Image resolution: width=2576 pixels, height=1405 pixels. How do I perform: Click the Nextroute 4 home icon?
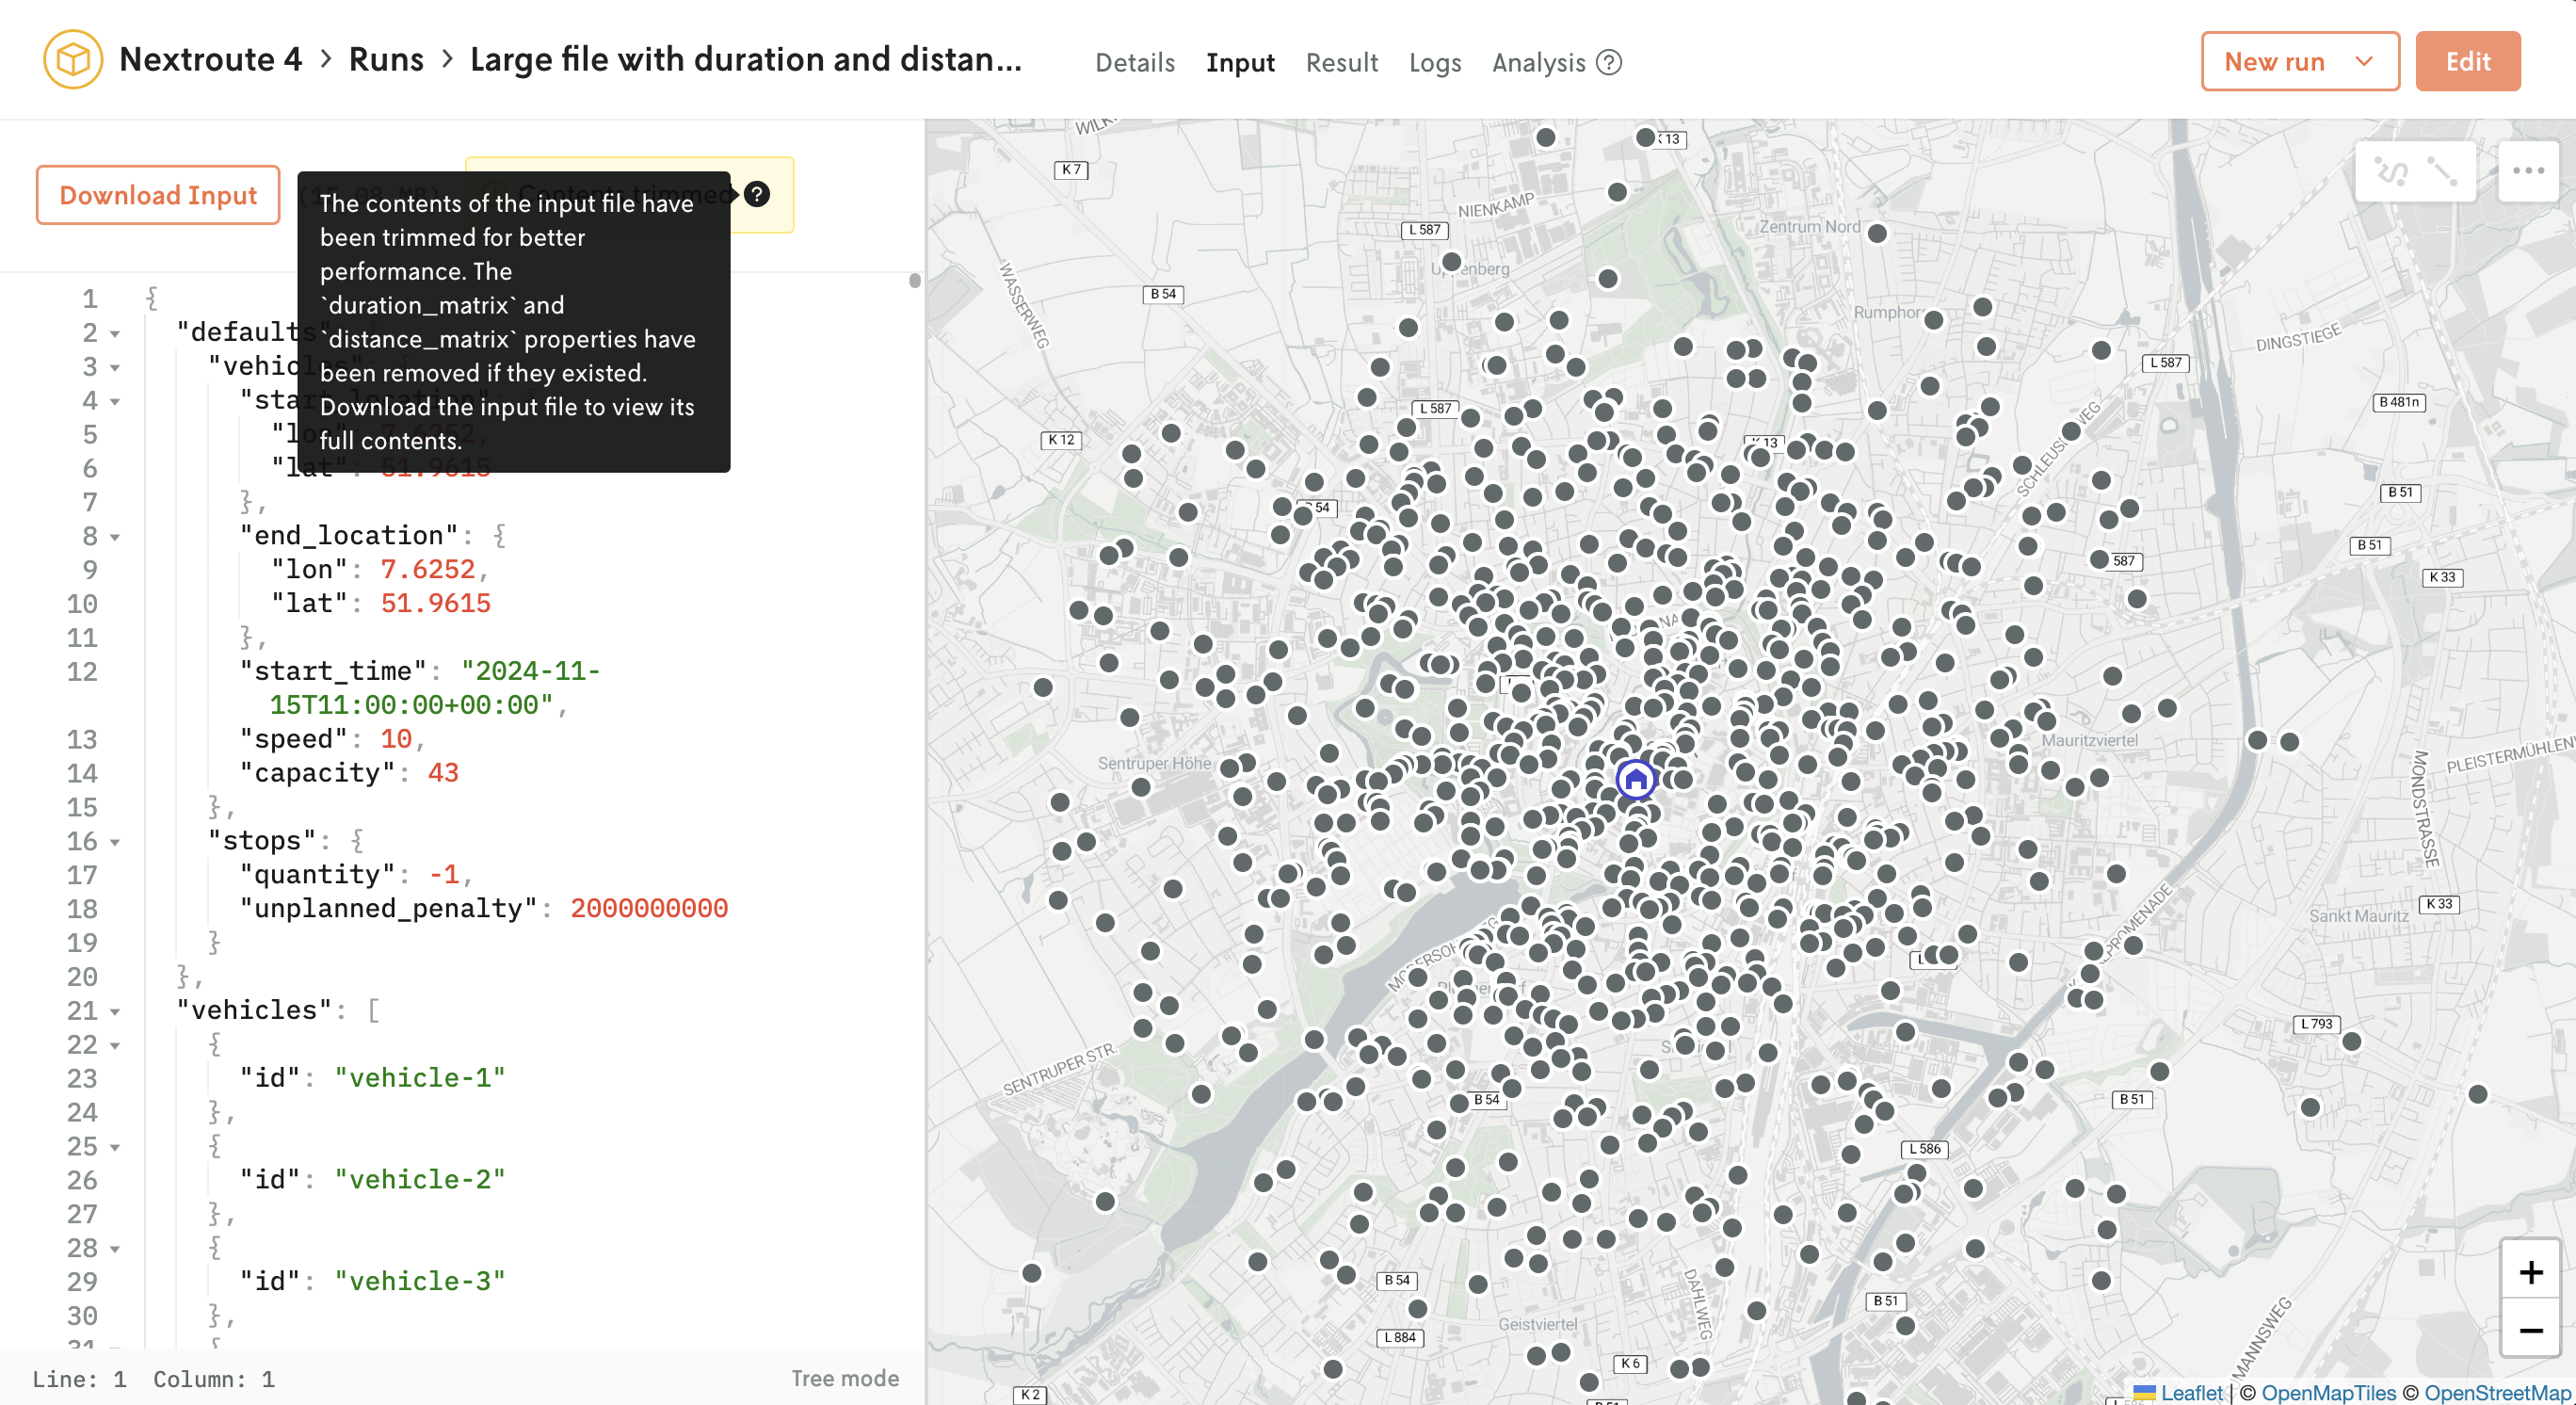72,60
